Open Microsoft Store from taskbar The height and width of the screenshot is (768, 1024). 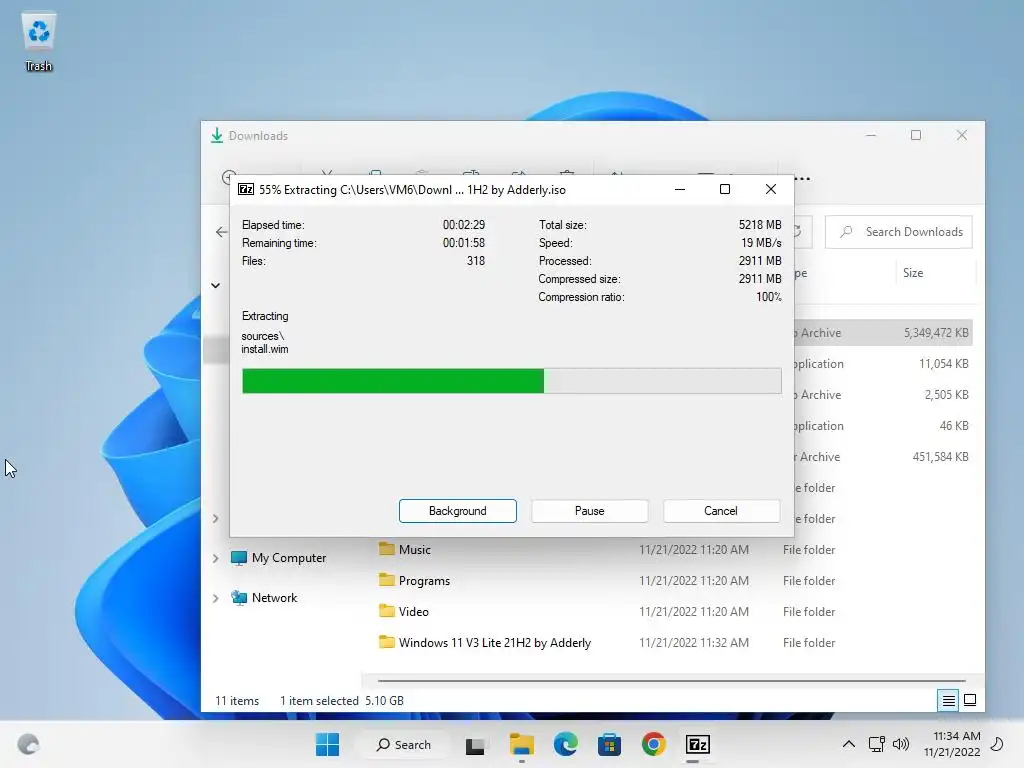609,744
